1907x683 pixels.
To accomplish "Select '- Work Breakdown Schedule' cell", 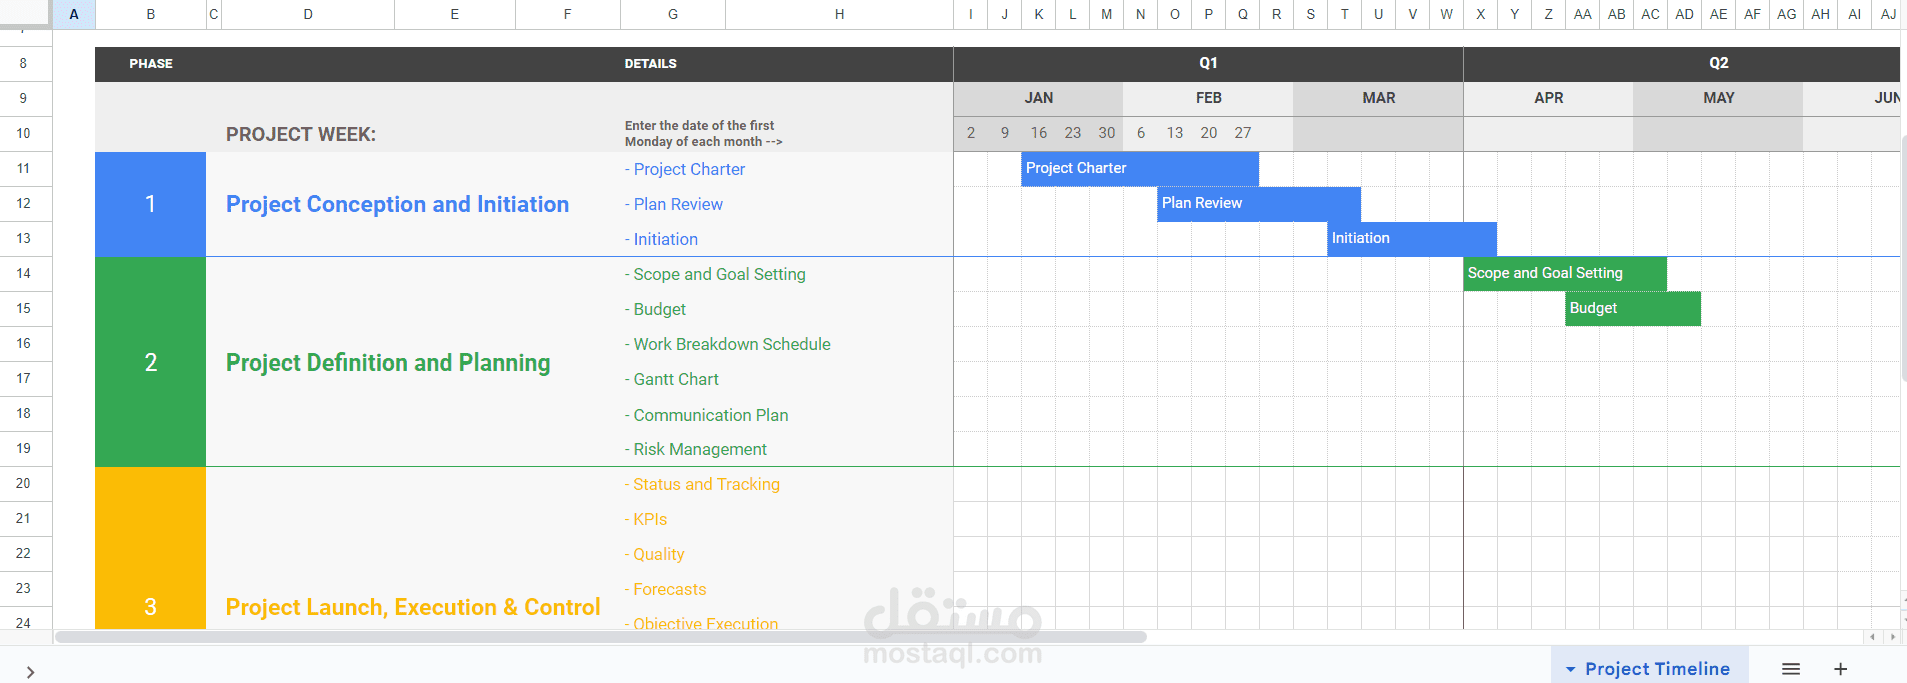I will click(x=728, y=344).
